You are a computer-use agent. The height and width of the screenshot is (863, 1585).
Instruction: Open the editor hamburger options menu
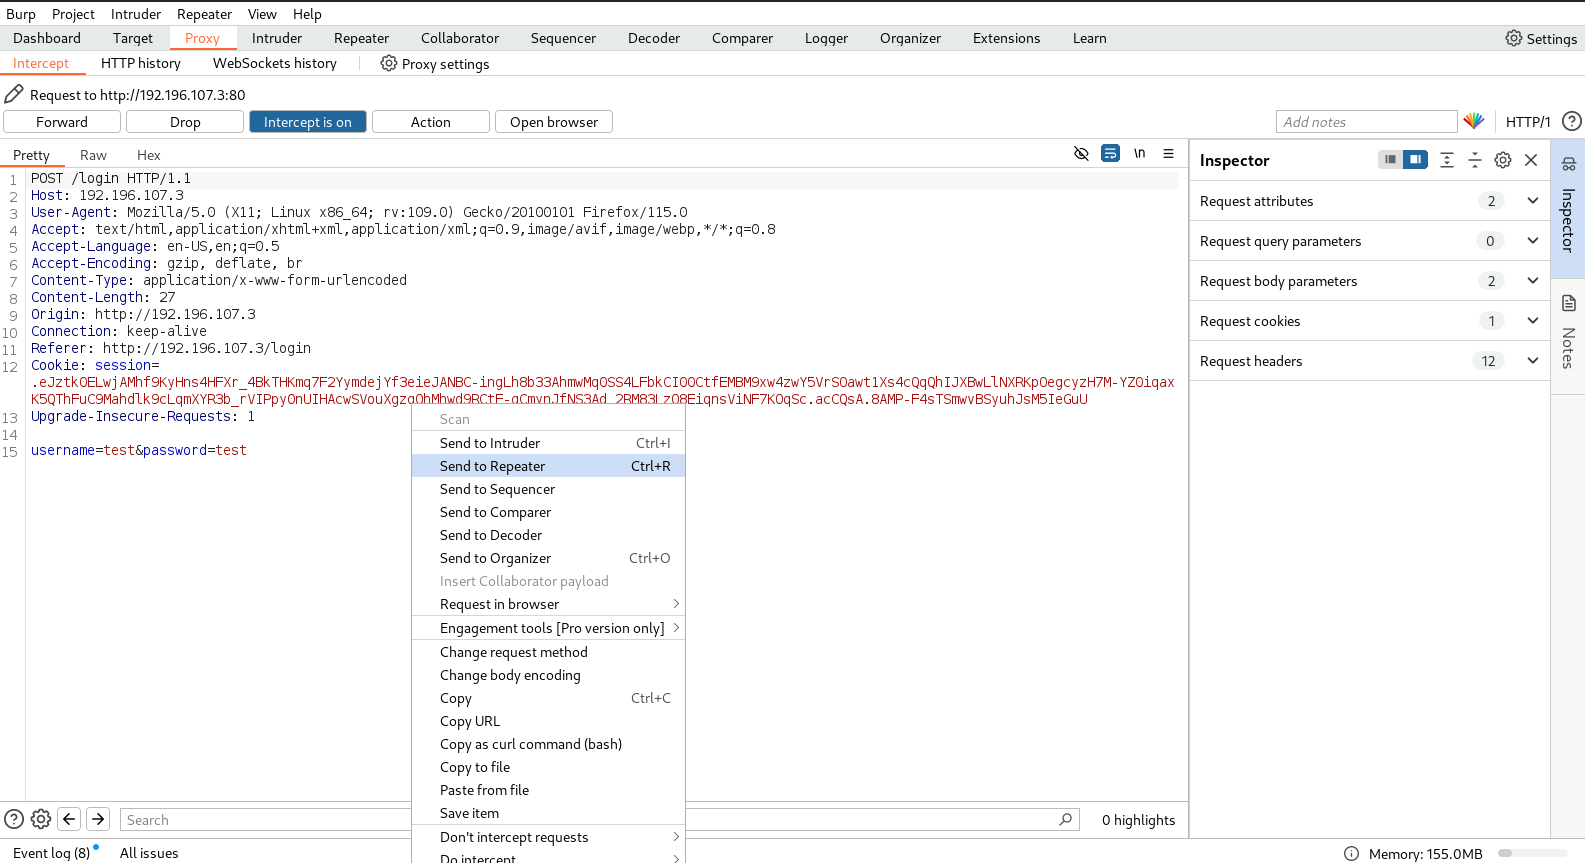(1168, 154)
